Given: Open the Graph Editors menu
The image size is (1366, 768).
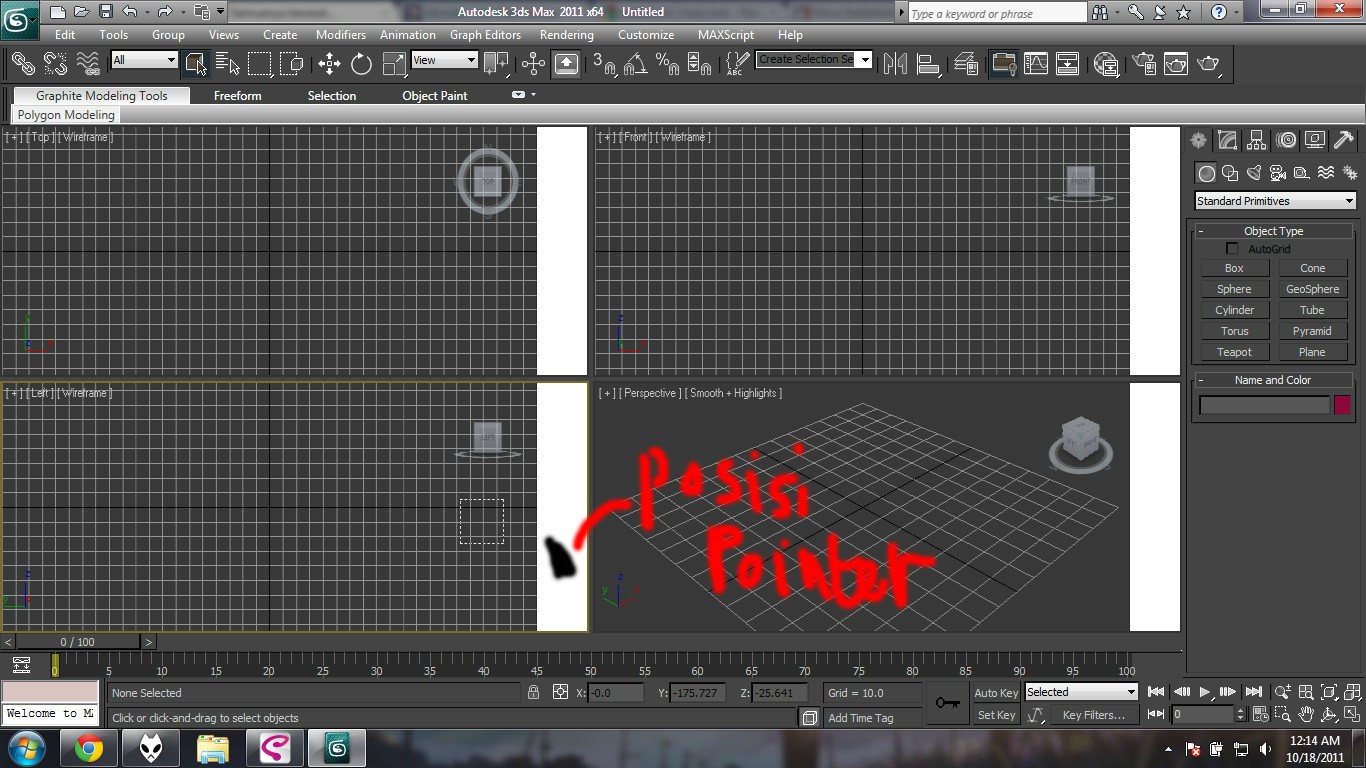Looking at the screenshot, I should tap(485, 35).
